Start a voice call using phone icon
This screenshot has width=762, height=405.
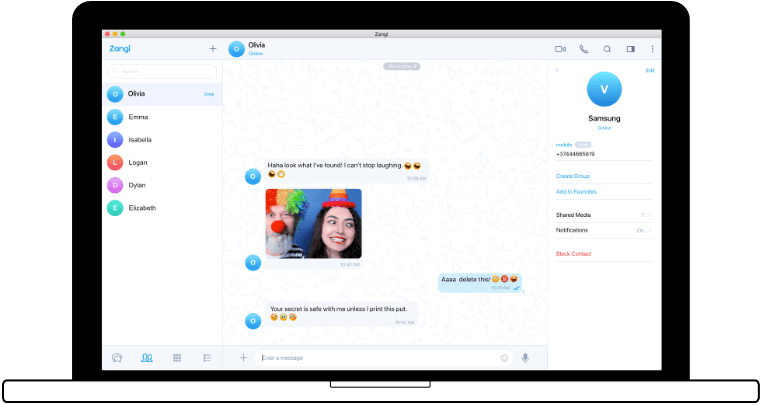point(584,49)
